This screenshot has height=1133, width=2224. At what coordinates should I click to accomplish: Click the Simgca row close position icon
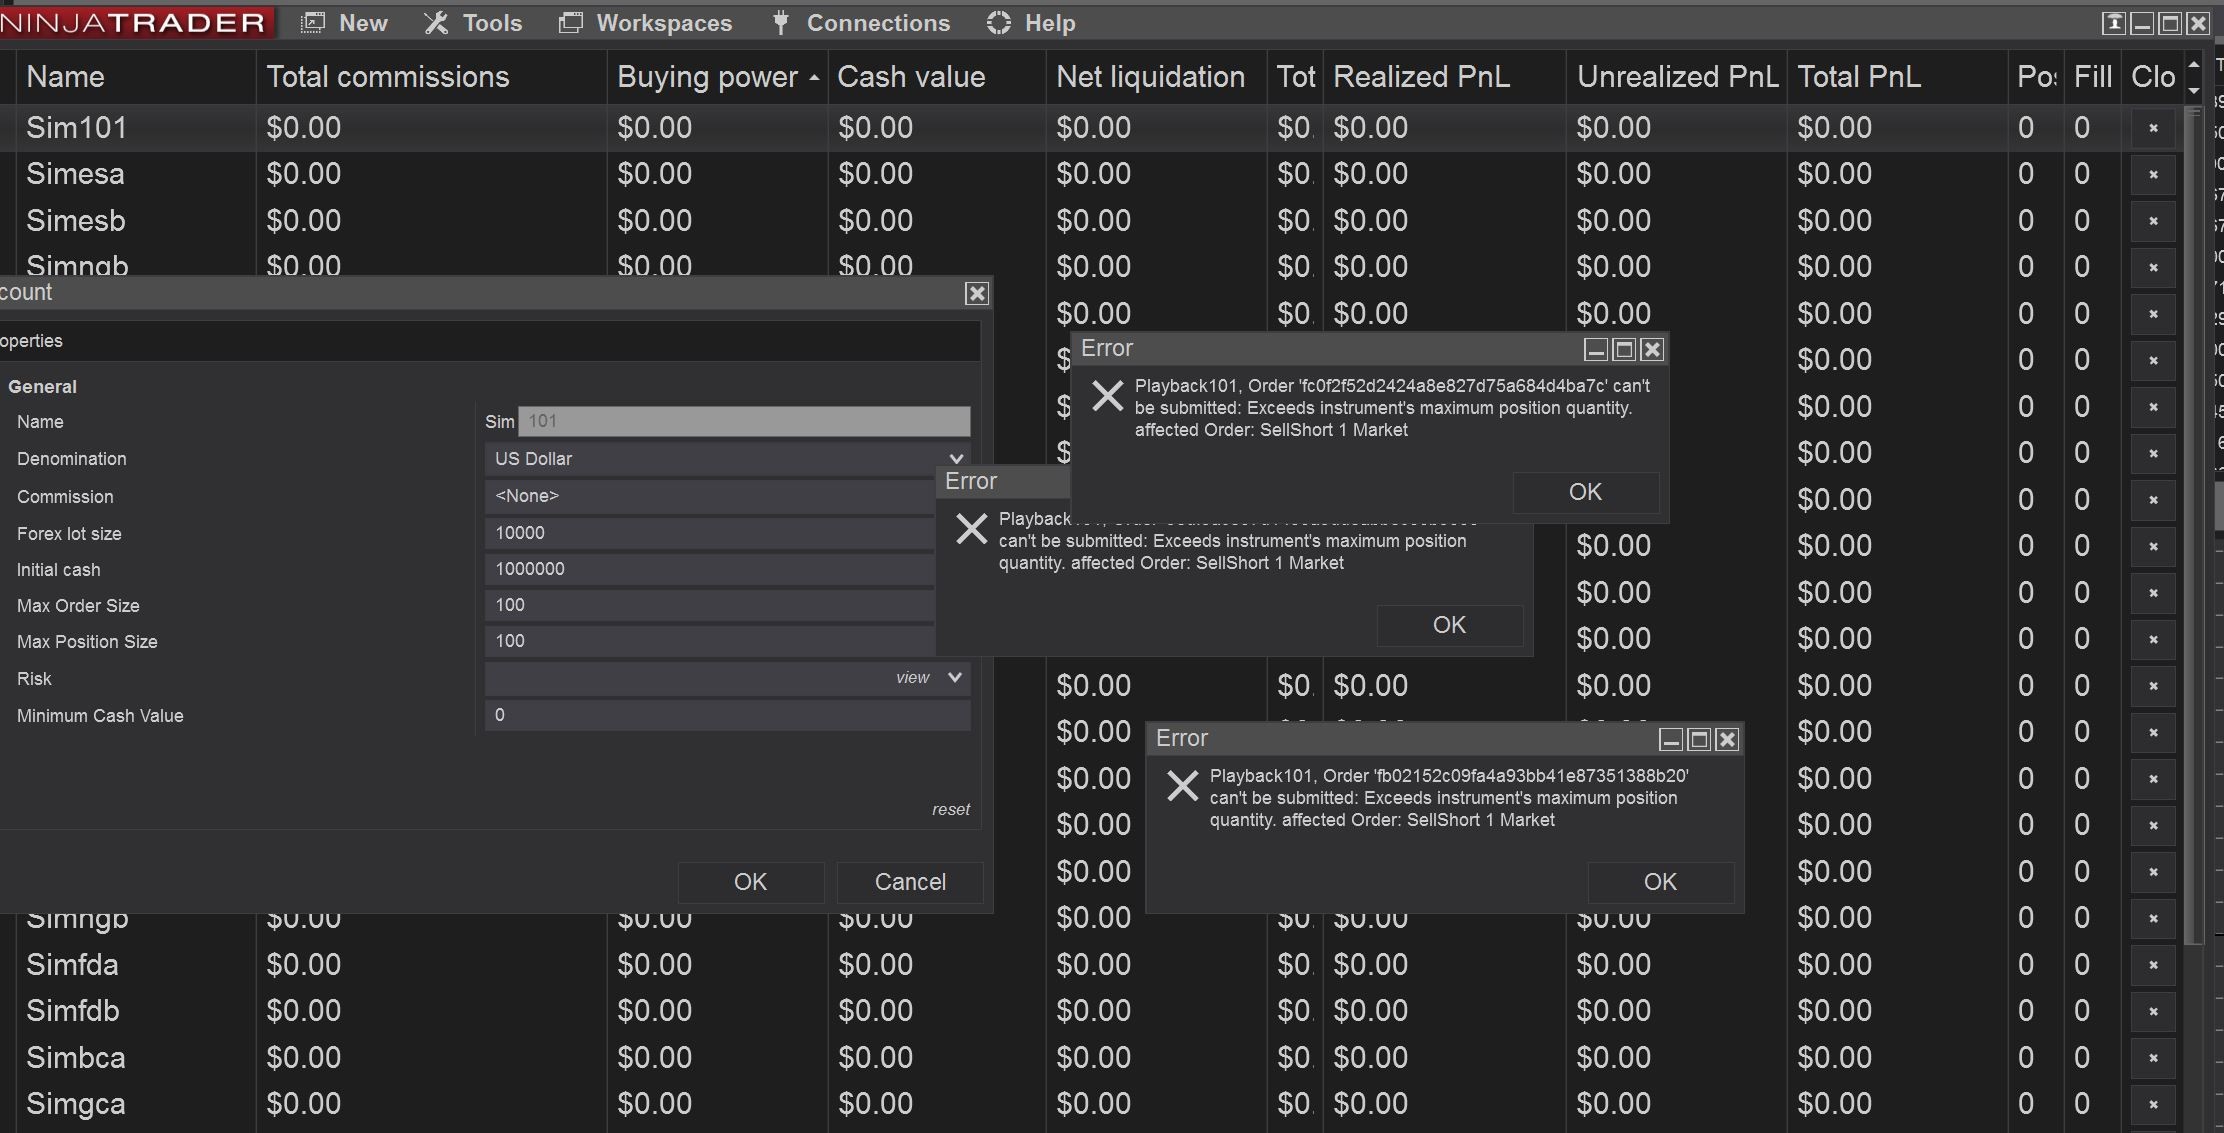2153,1105
